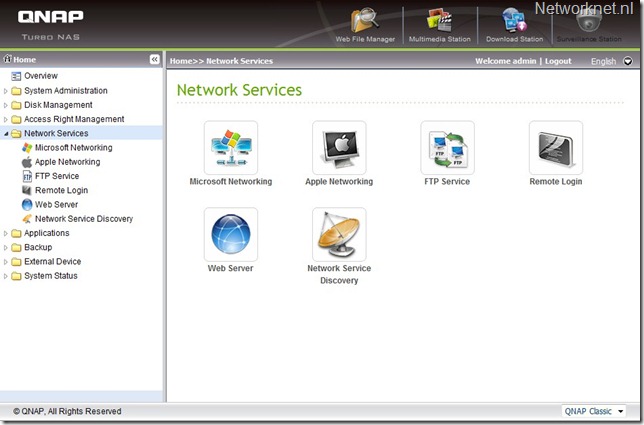Screen dimensions: 644x425
Task: Click the large FTP Service icon
Action: click(447, 147)
